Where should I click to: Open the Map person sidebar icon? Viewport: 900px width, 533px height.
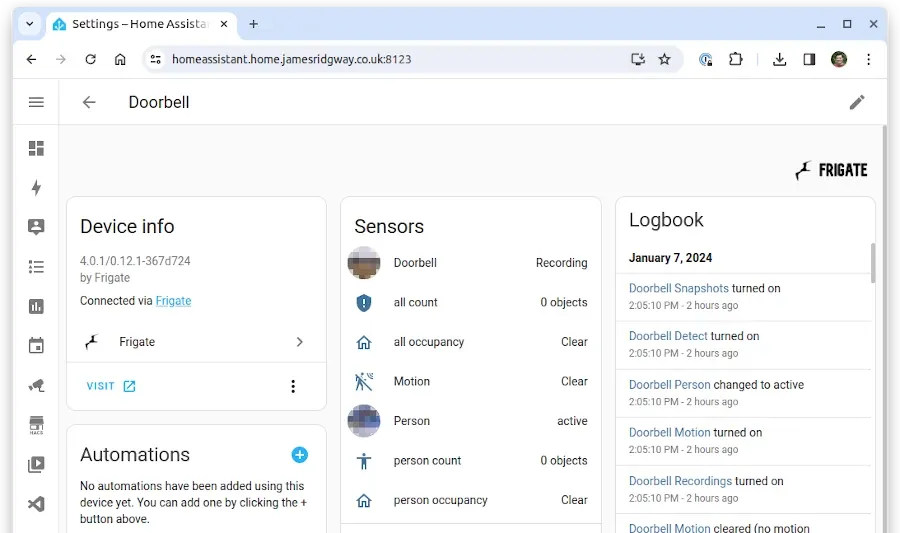[x=36, y=227]
